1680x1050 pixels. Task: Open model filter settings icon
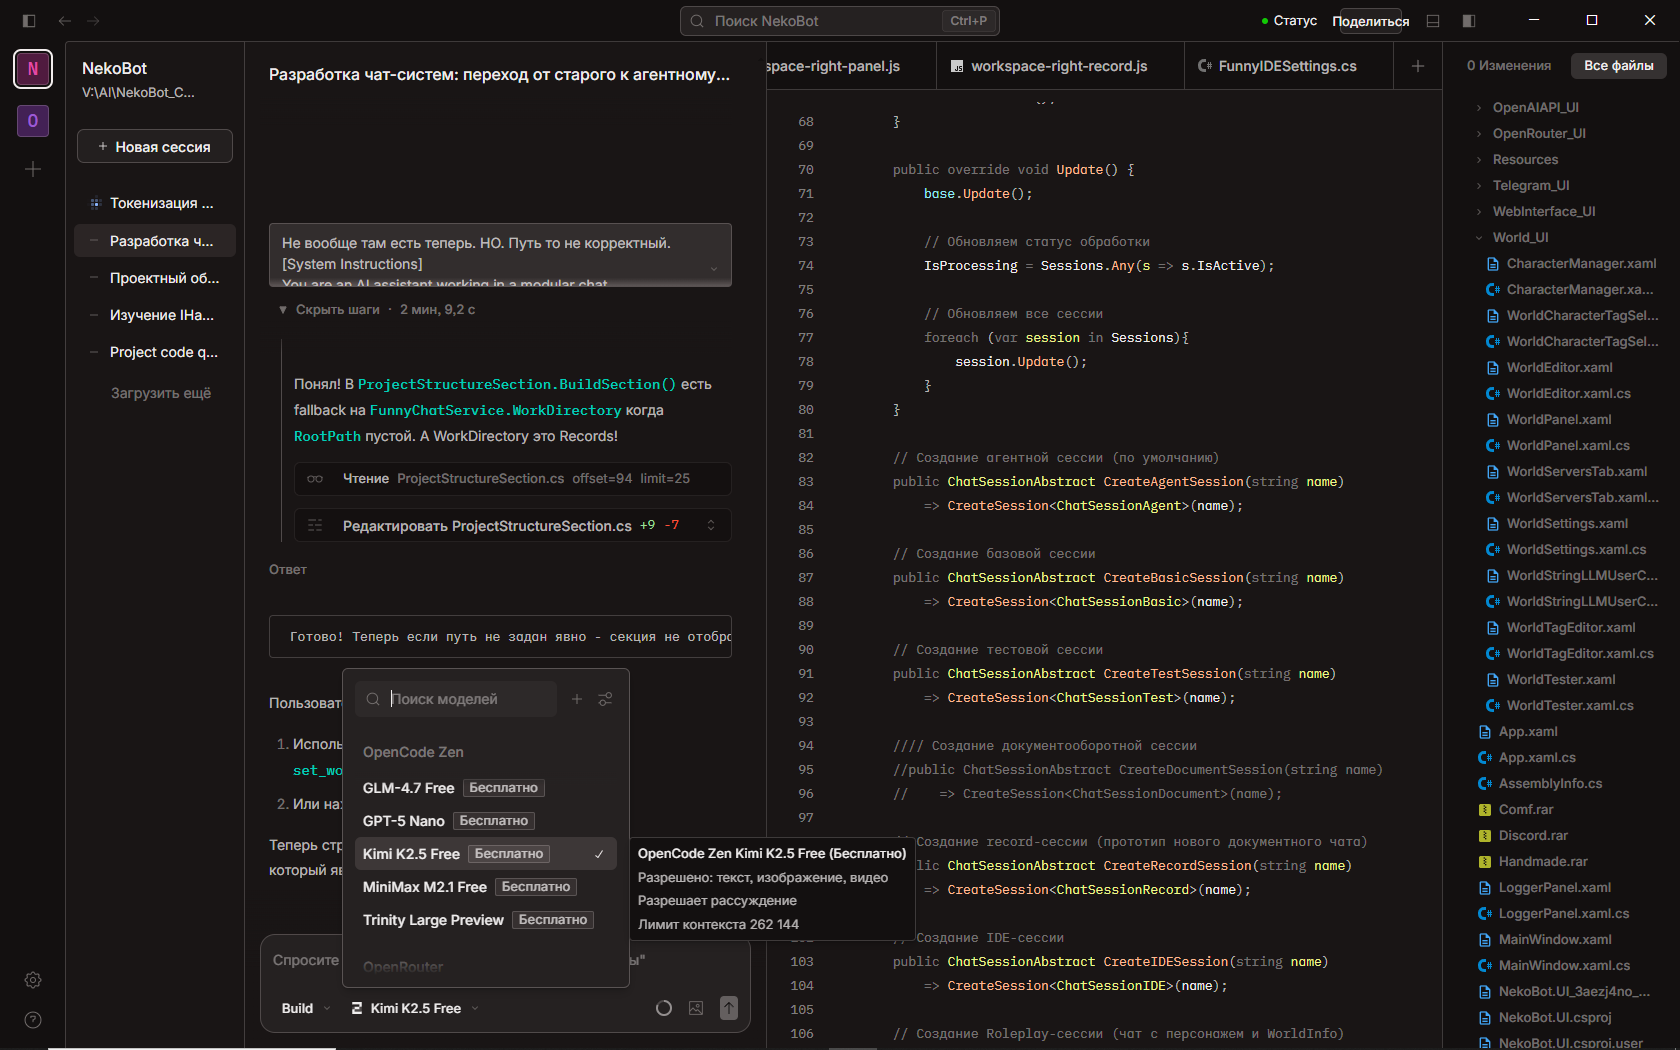point(605,699)
